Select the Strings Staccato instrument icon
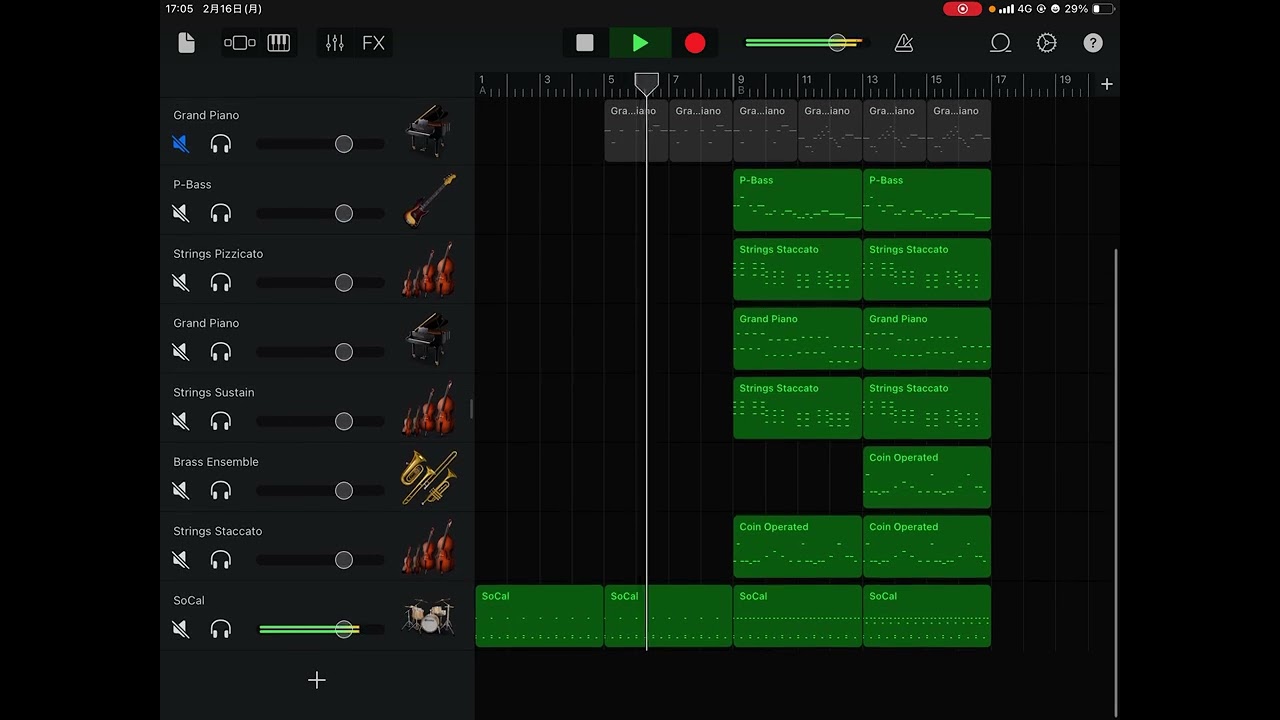The height and width of the screenshot is (720, 1280). pos(430,547)
